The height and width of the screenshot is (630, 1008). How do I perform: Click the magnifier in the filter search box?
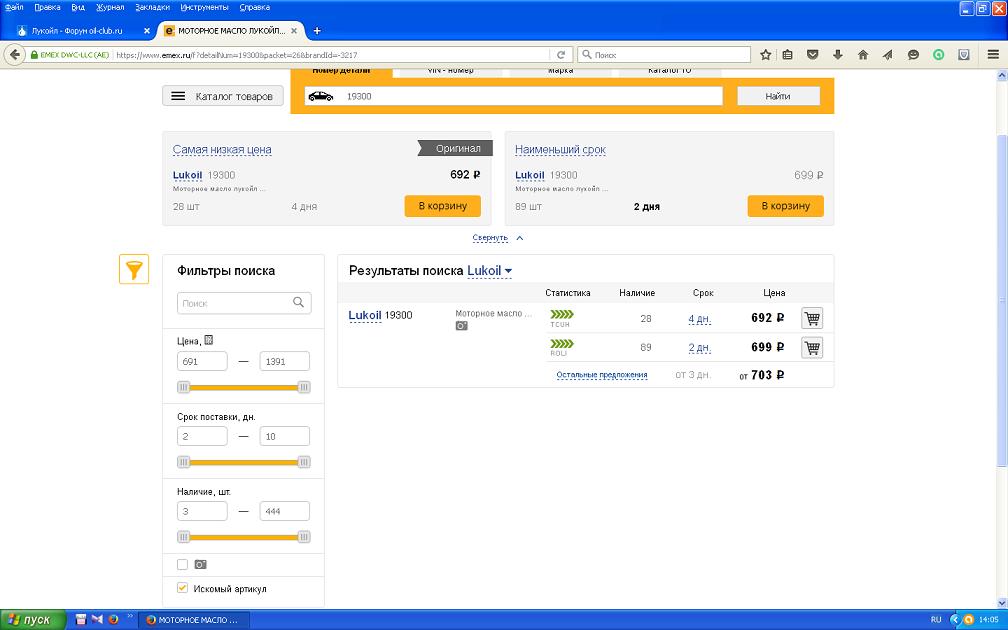pyautogui.click(x=298, y=302)
